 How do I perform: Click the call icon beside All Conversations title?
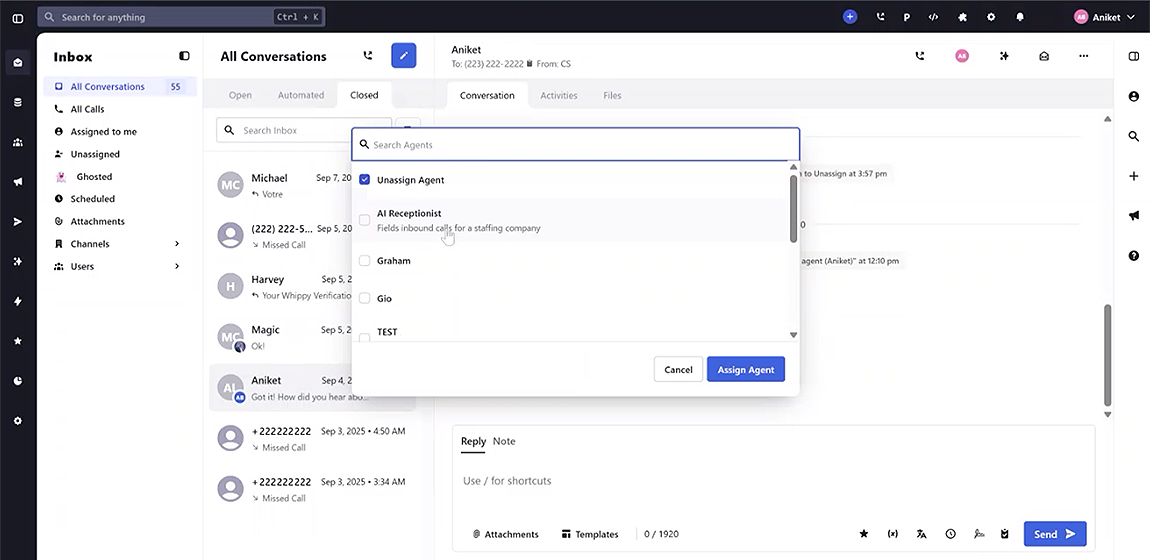click(x=367, y=56)
